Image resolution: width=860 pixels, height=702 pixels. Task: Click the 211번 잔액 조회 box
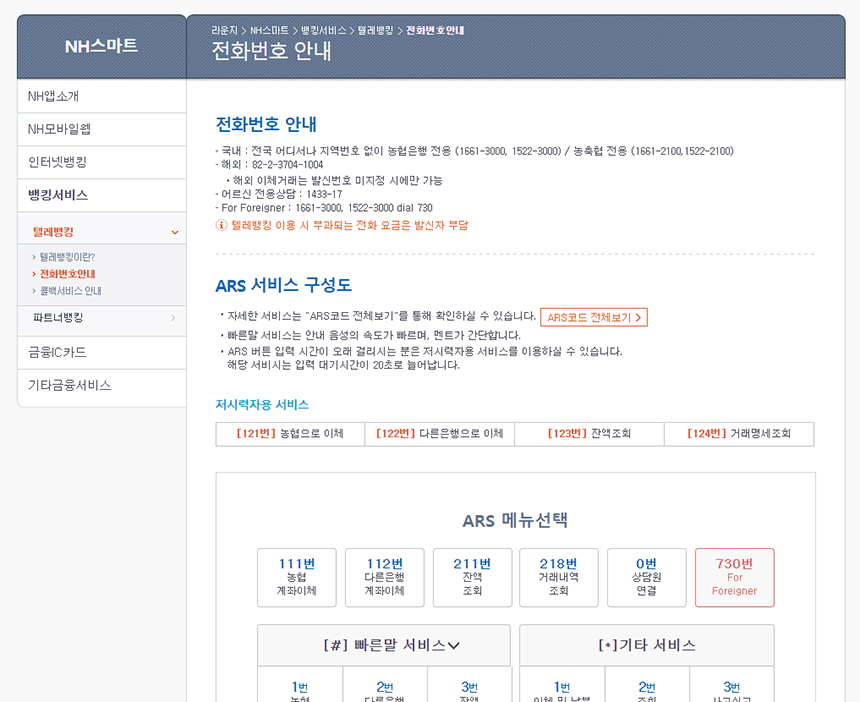tap(472, 578)
